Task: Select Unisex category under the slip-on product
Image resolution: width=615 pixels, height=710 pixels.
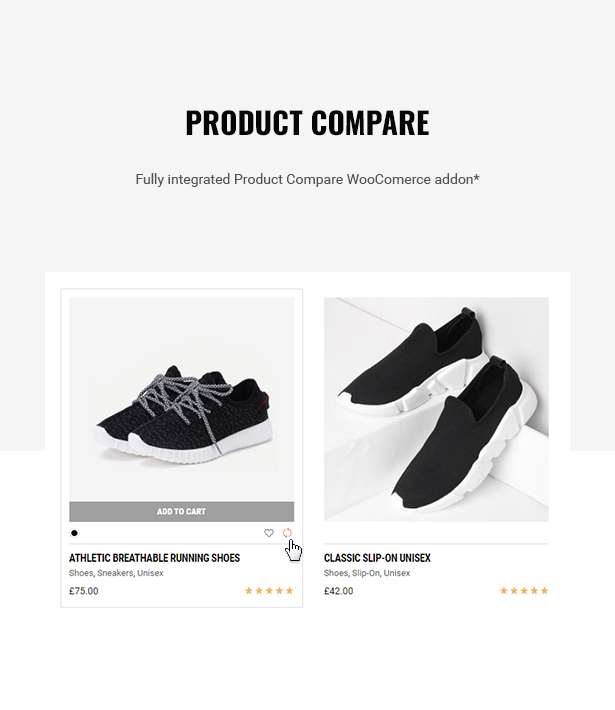Action: coord(397,573)
